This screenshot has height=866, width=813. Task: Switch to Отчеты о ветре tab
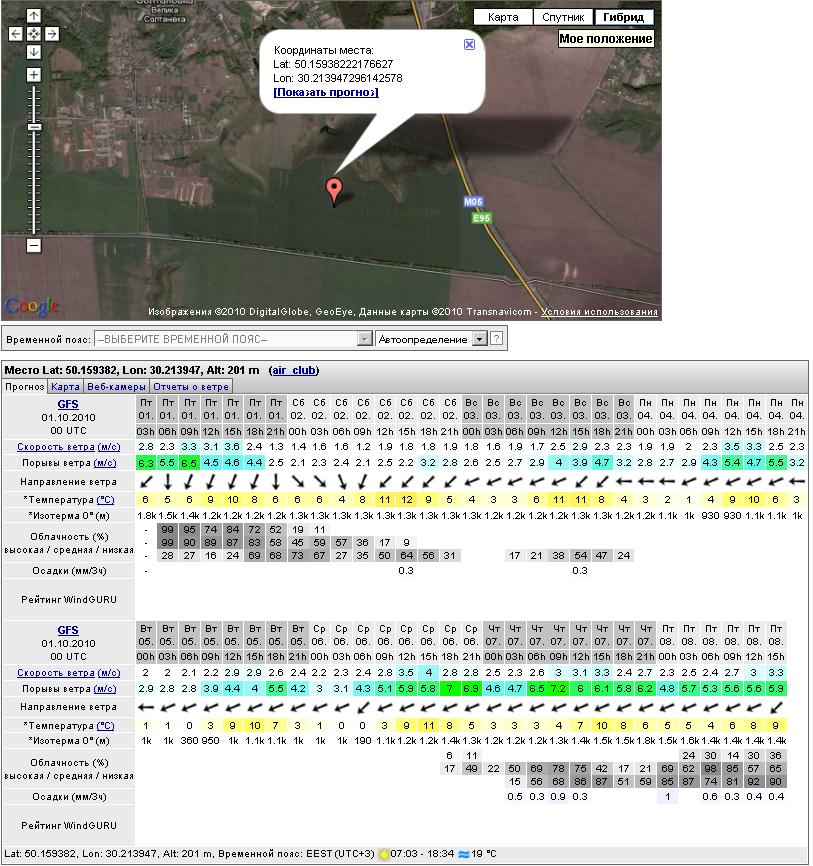tap(190, 386)
